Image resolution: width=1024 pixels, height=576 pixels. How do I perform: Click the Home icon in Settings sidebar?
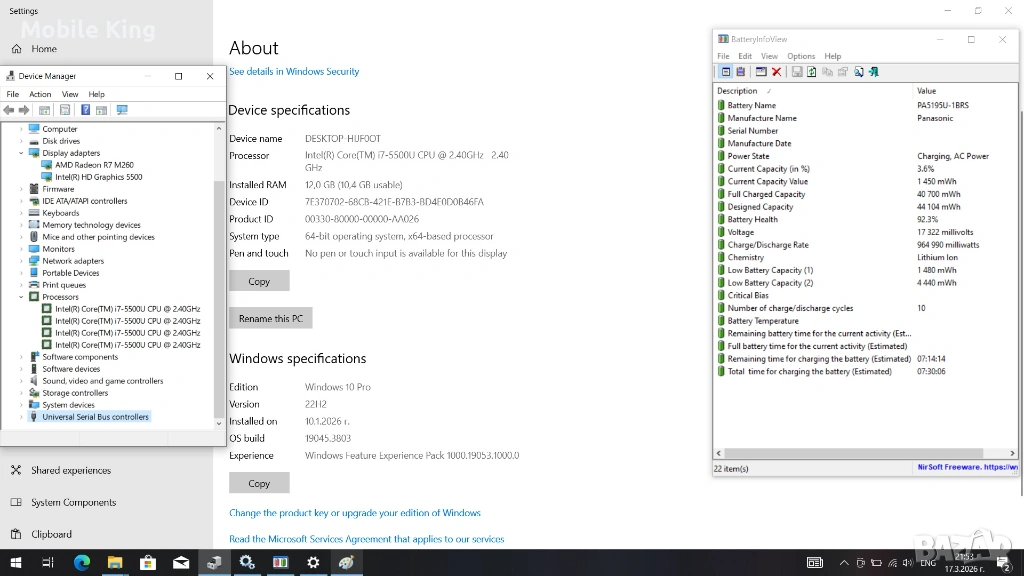point(17,49)
